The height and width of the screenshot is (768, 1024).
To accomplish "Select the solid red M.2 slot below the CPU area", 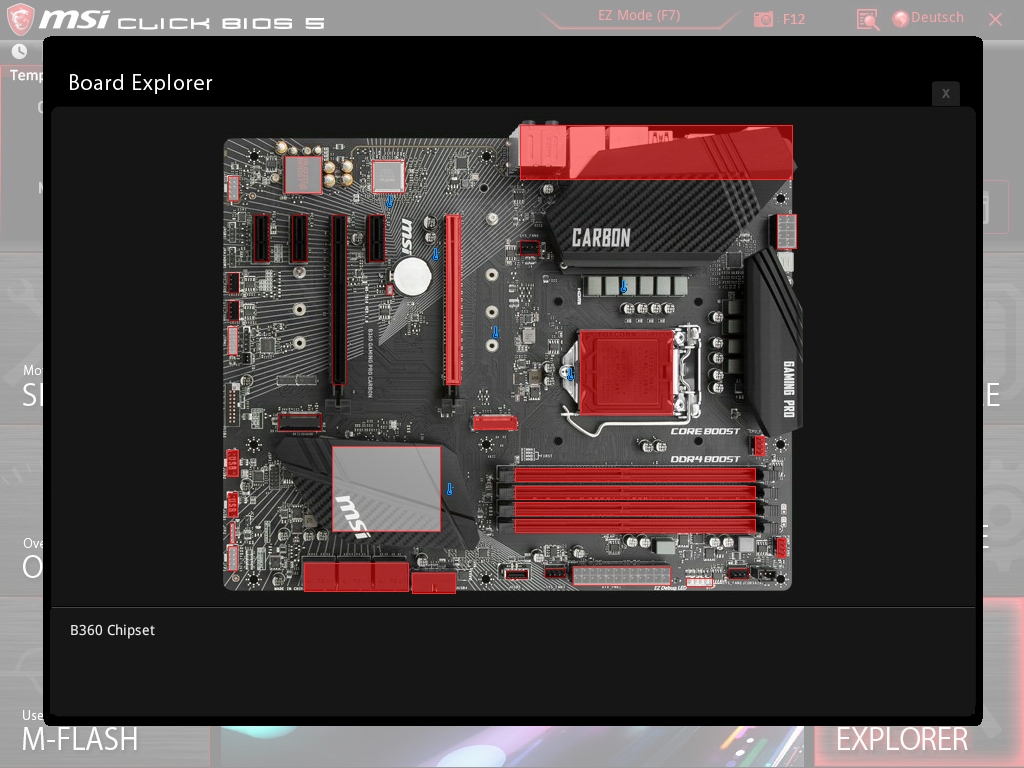I will [x=495, y=423].
